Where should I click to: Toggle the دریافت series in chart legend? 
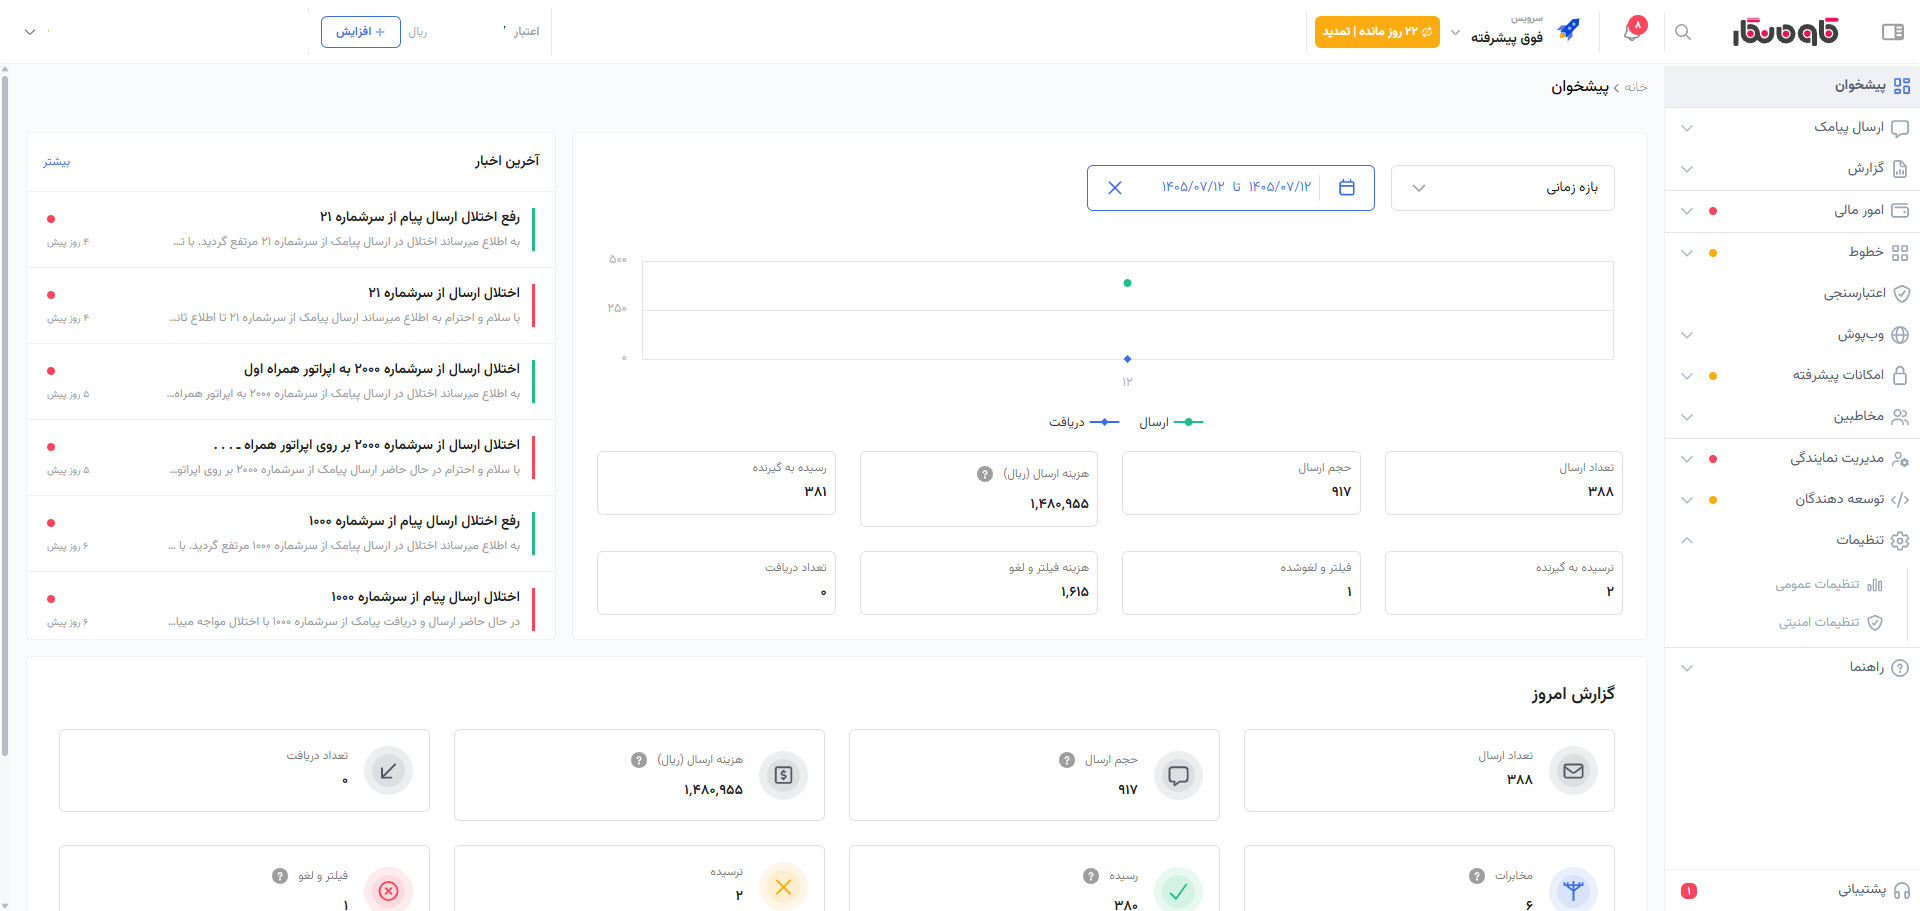click(1084, 422)
